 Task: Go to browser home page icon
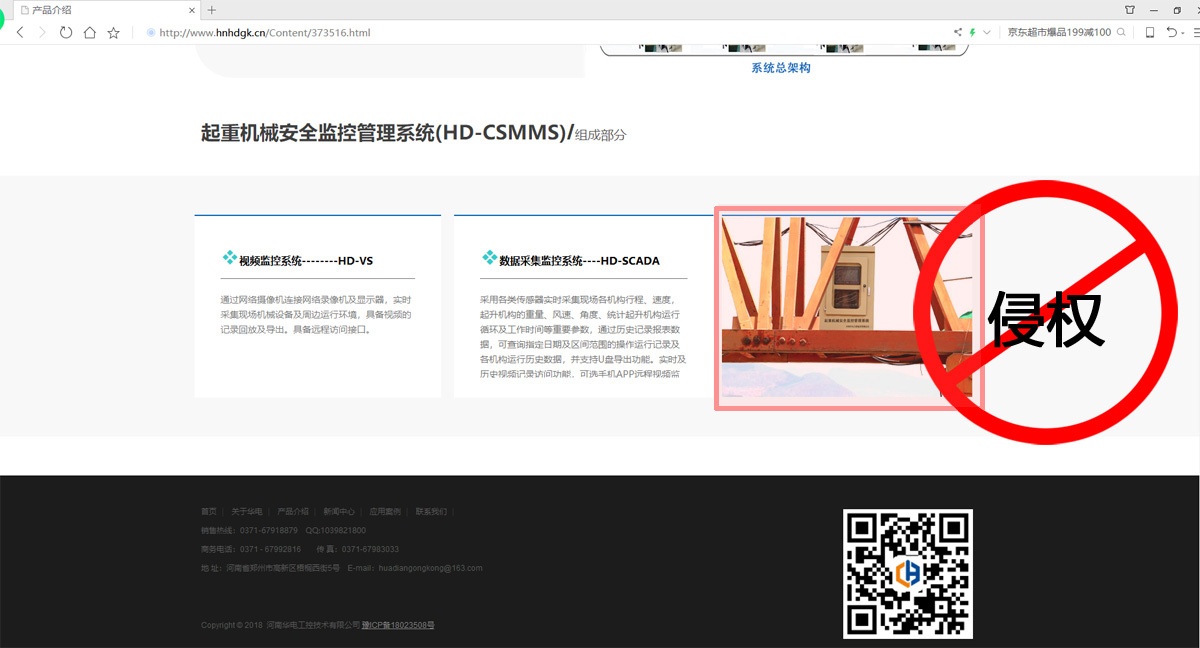coord(90,32)
